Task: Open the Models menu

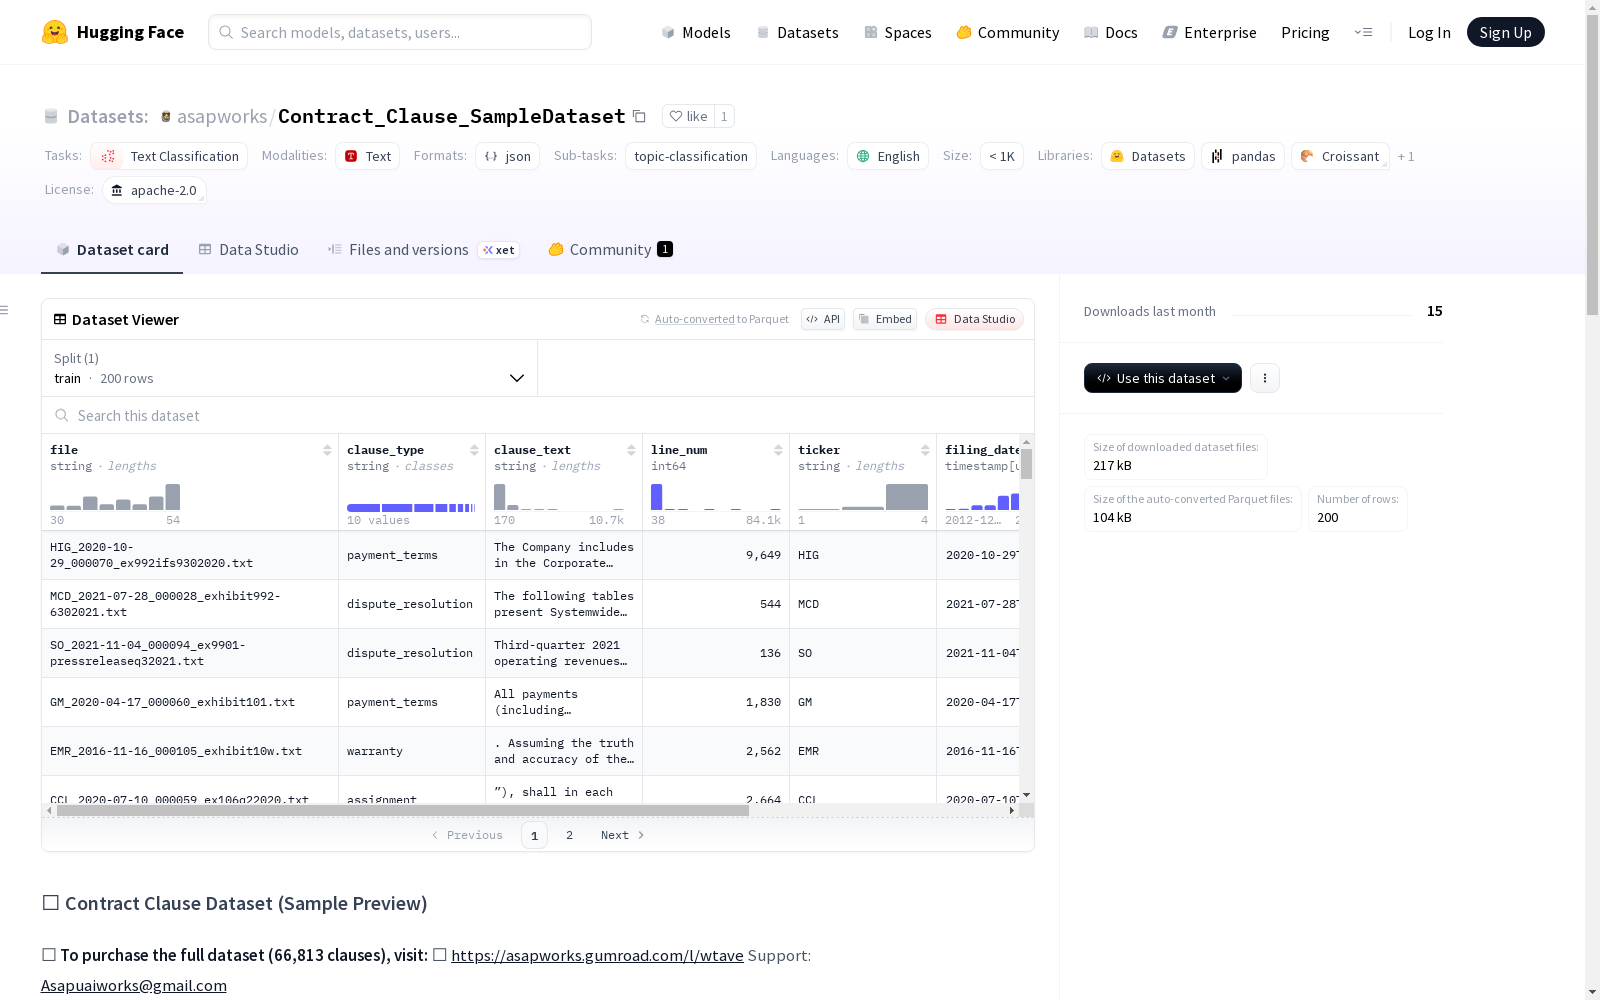Action: click(x=696, y=32)
